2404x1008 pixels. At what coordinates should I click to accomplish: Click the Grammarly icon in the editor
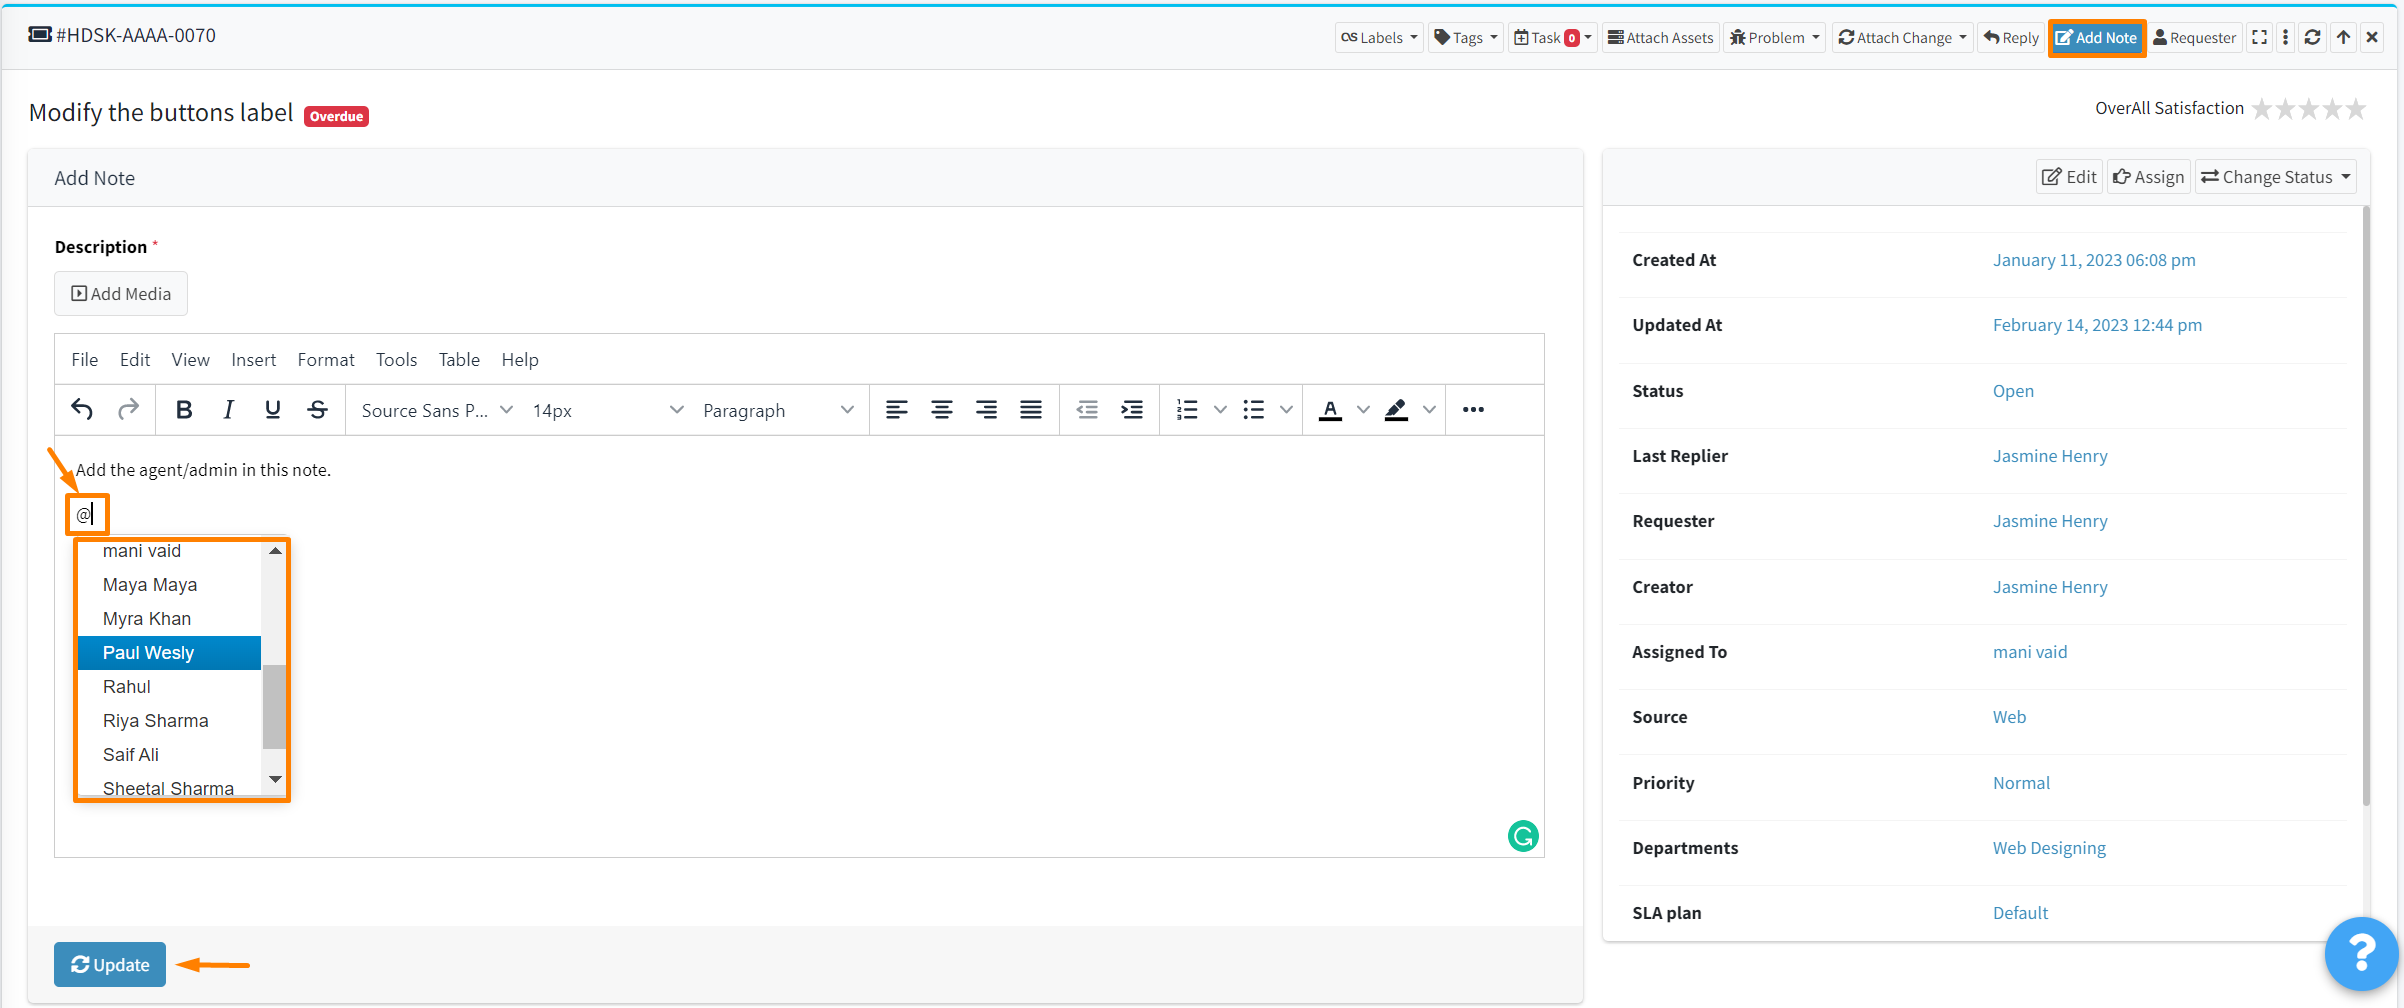(1522, 835)
